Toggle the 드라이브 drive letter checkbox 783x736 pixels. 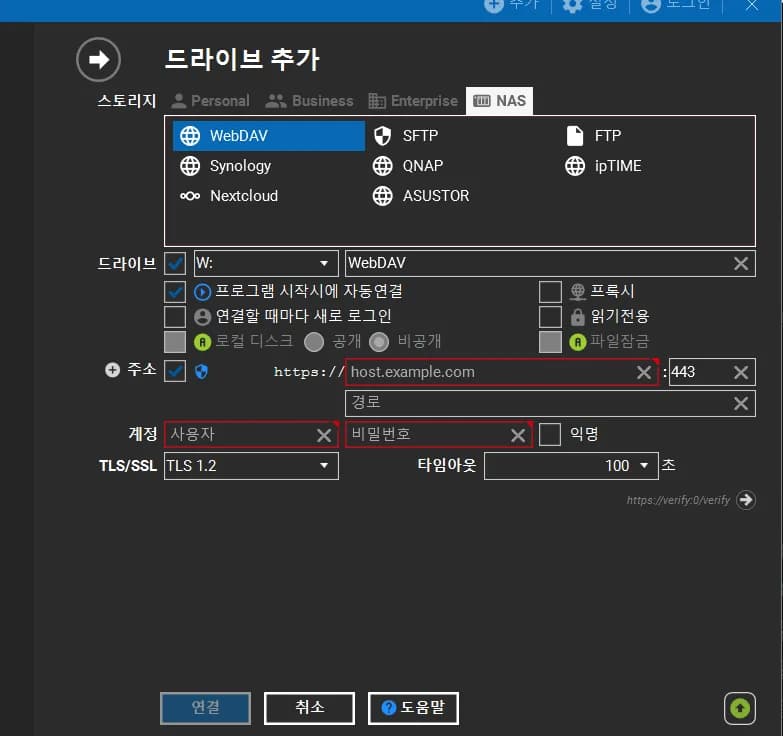175,263
